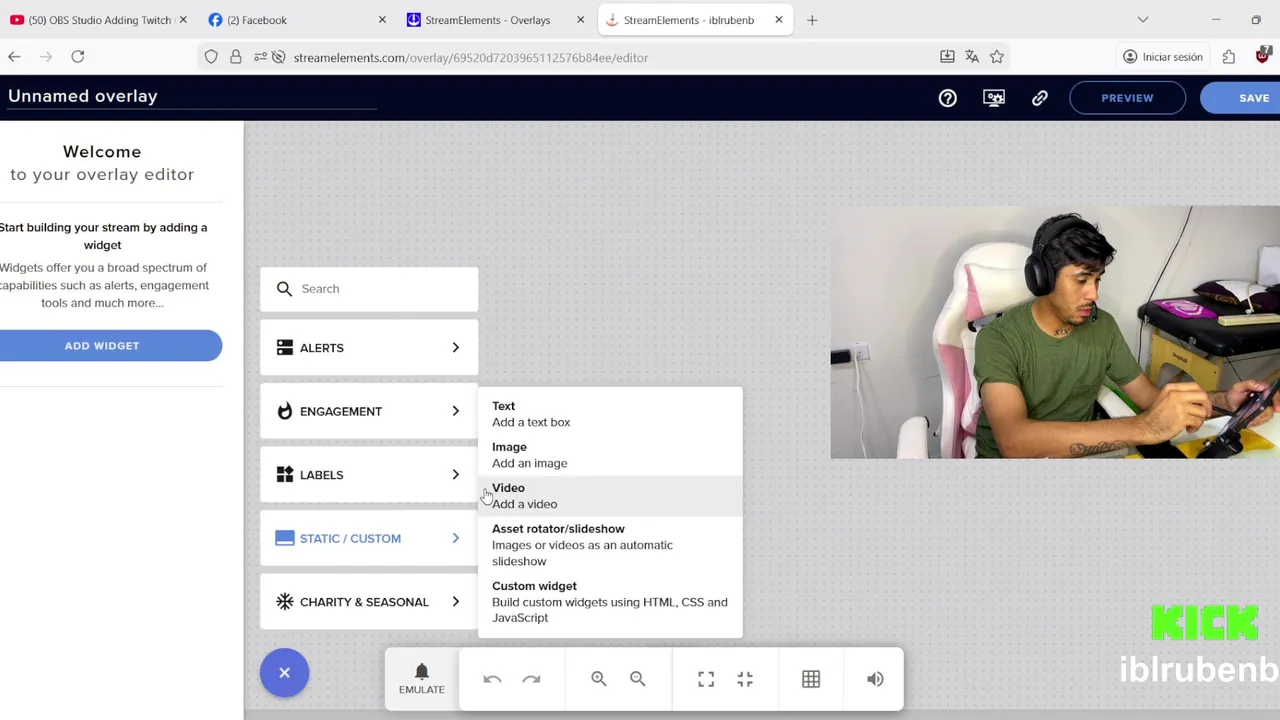Click the Static / Custom icon
This screenshot has width=1280, height=720.
285,538
